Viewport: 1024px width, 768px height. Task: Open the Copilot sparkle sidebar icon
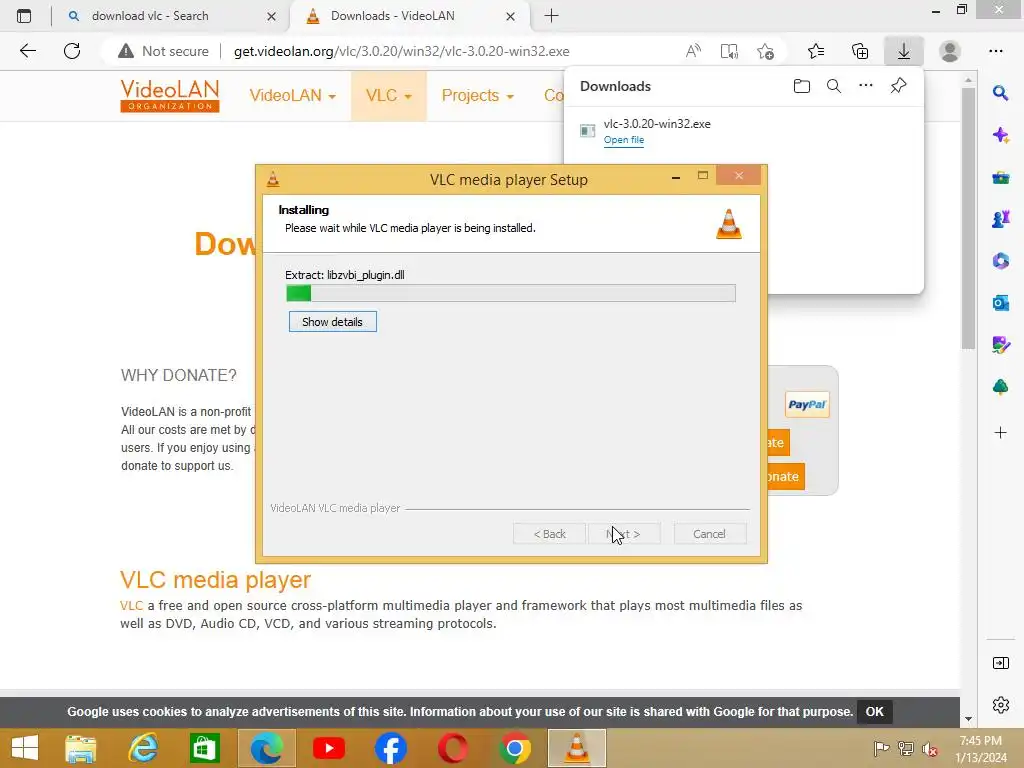click(1000, 135)
